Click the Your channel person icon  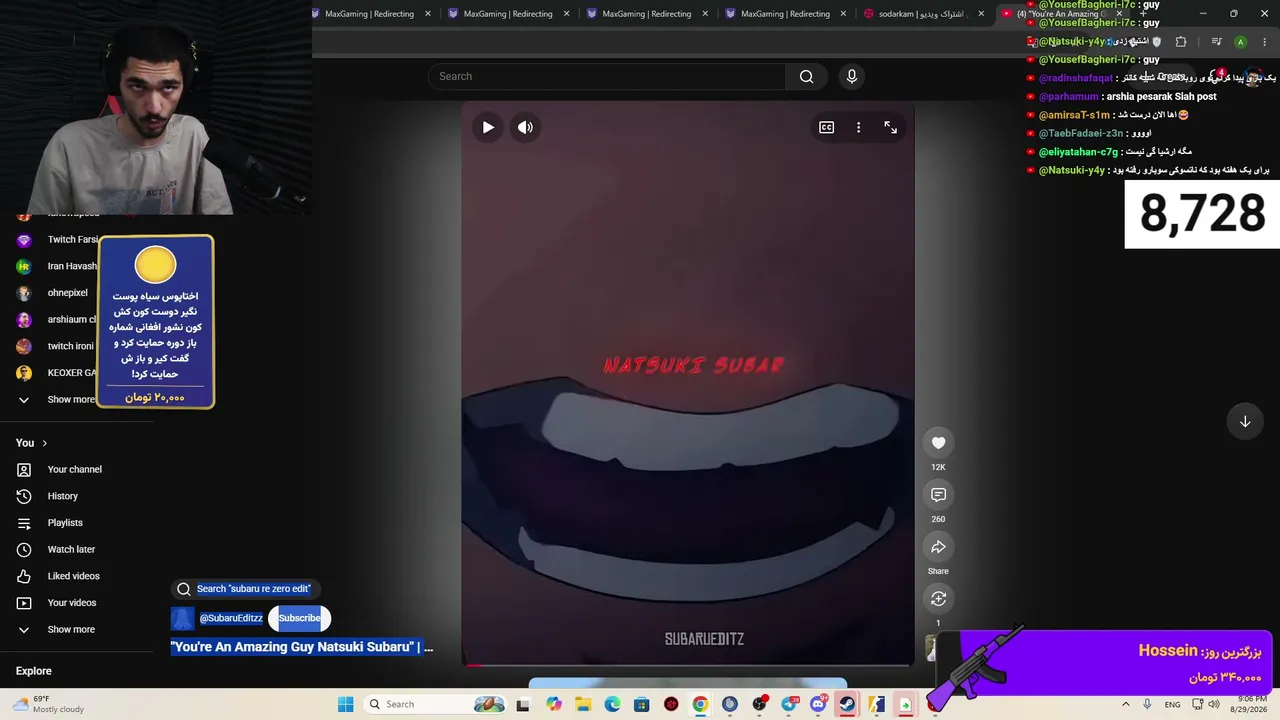[x=24, y=470]
